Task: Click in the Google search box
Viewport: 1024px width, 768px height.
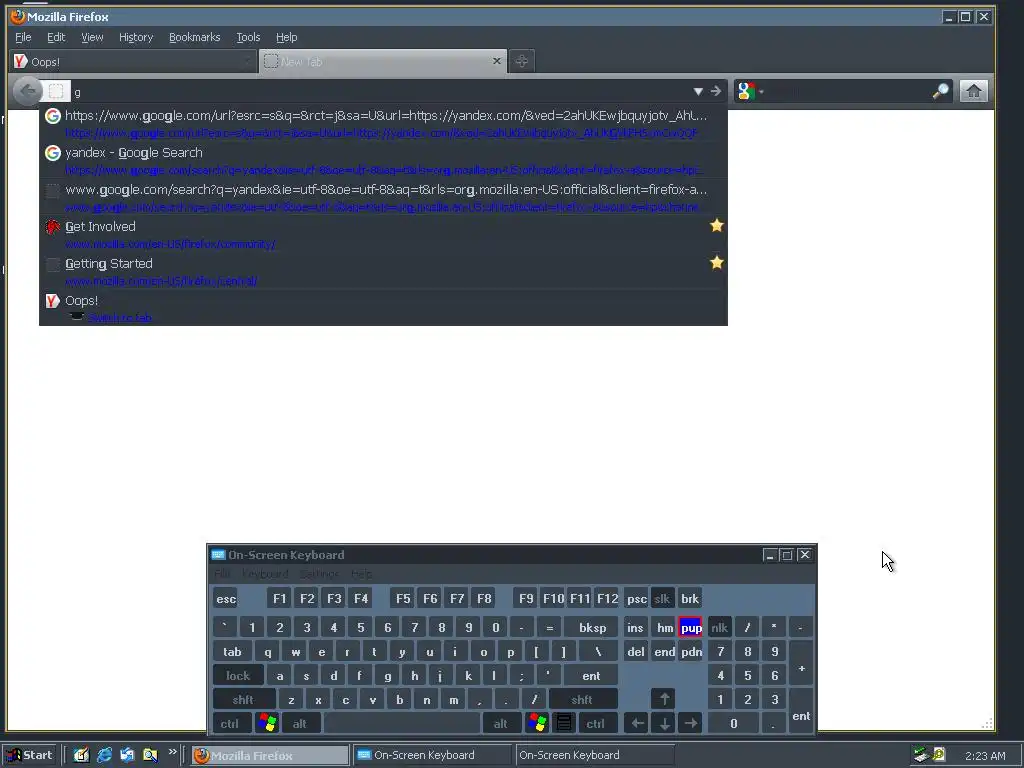Action: click(848, 91)
